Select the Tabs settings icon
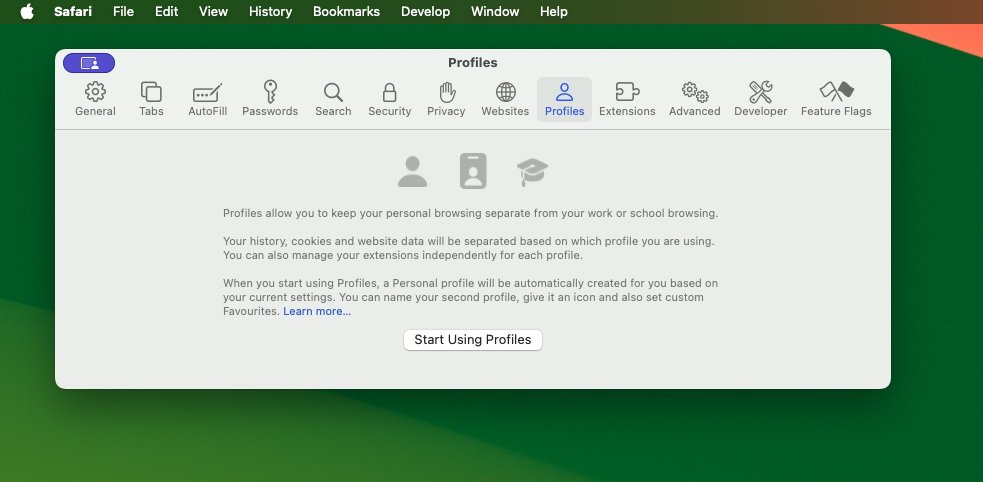The height and width of the screenshot is (482, 983). pos(151,99)
